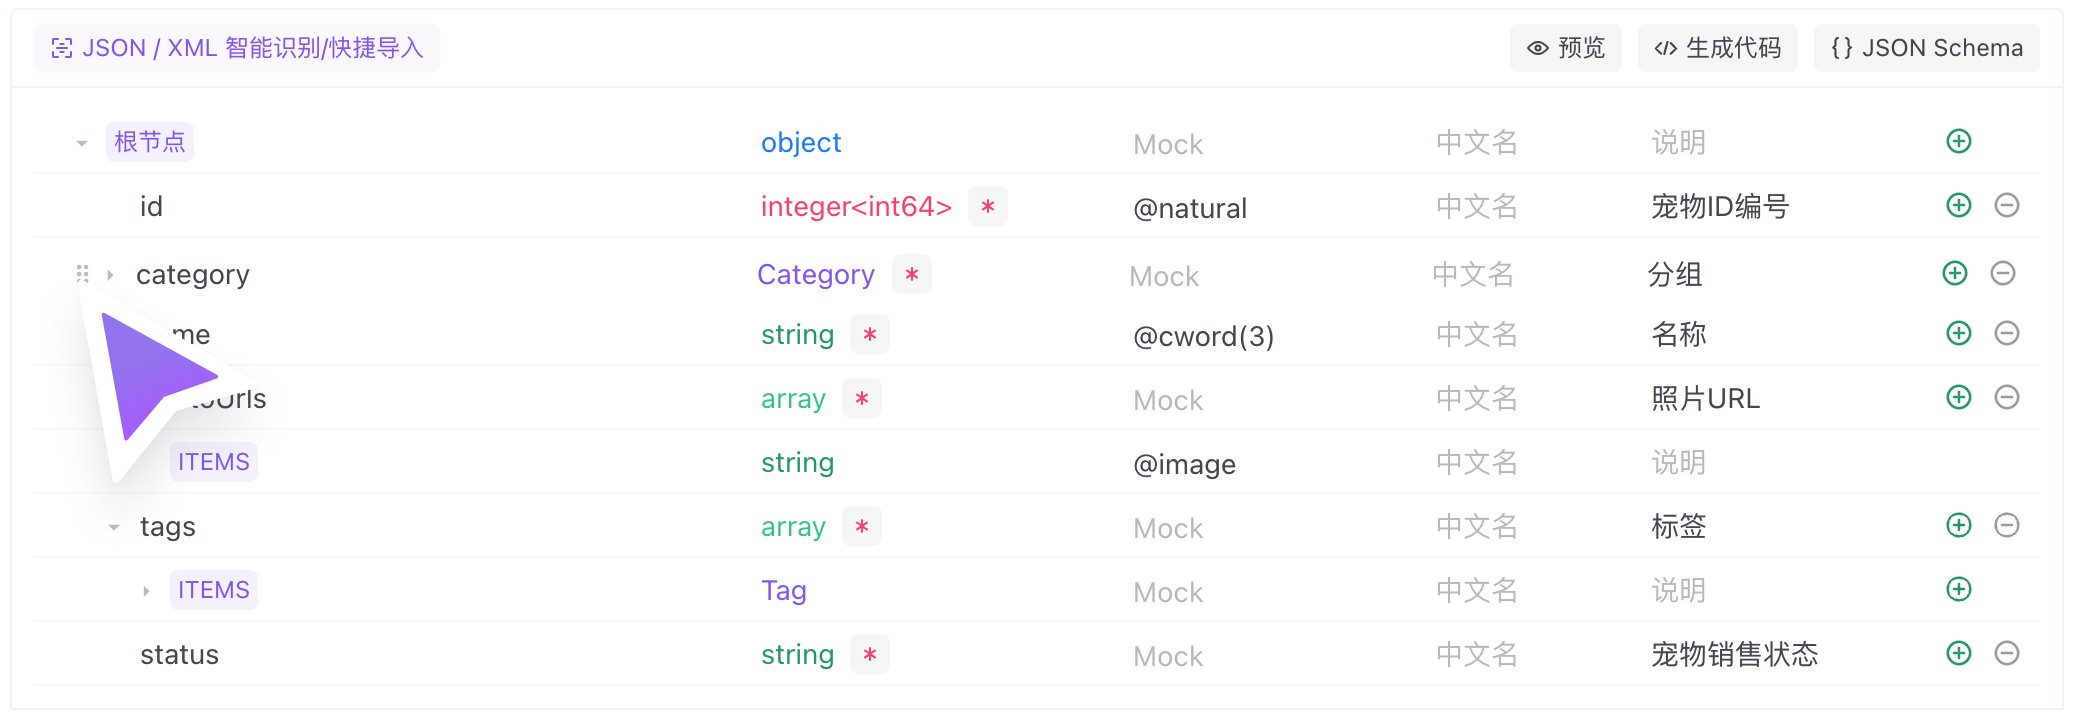Delete the category field with its minus icon
This screenshot has width=2076, height=722.
pyautogui.click(x=2002, y=274)
